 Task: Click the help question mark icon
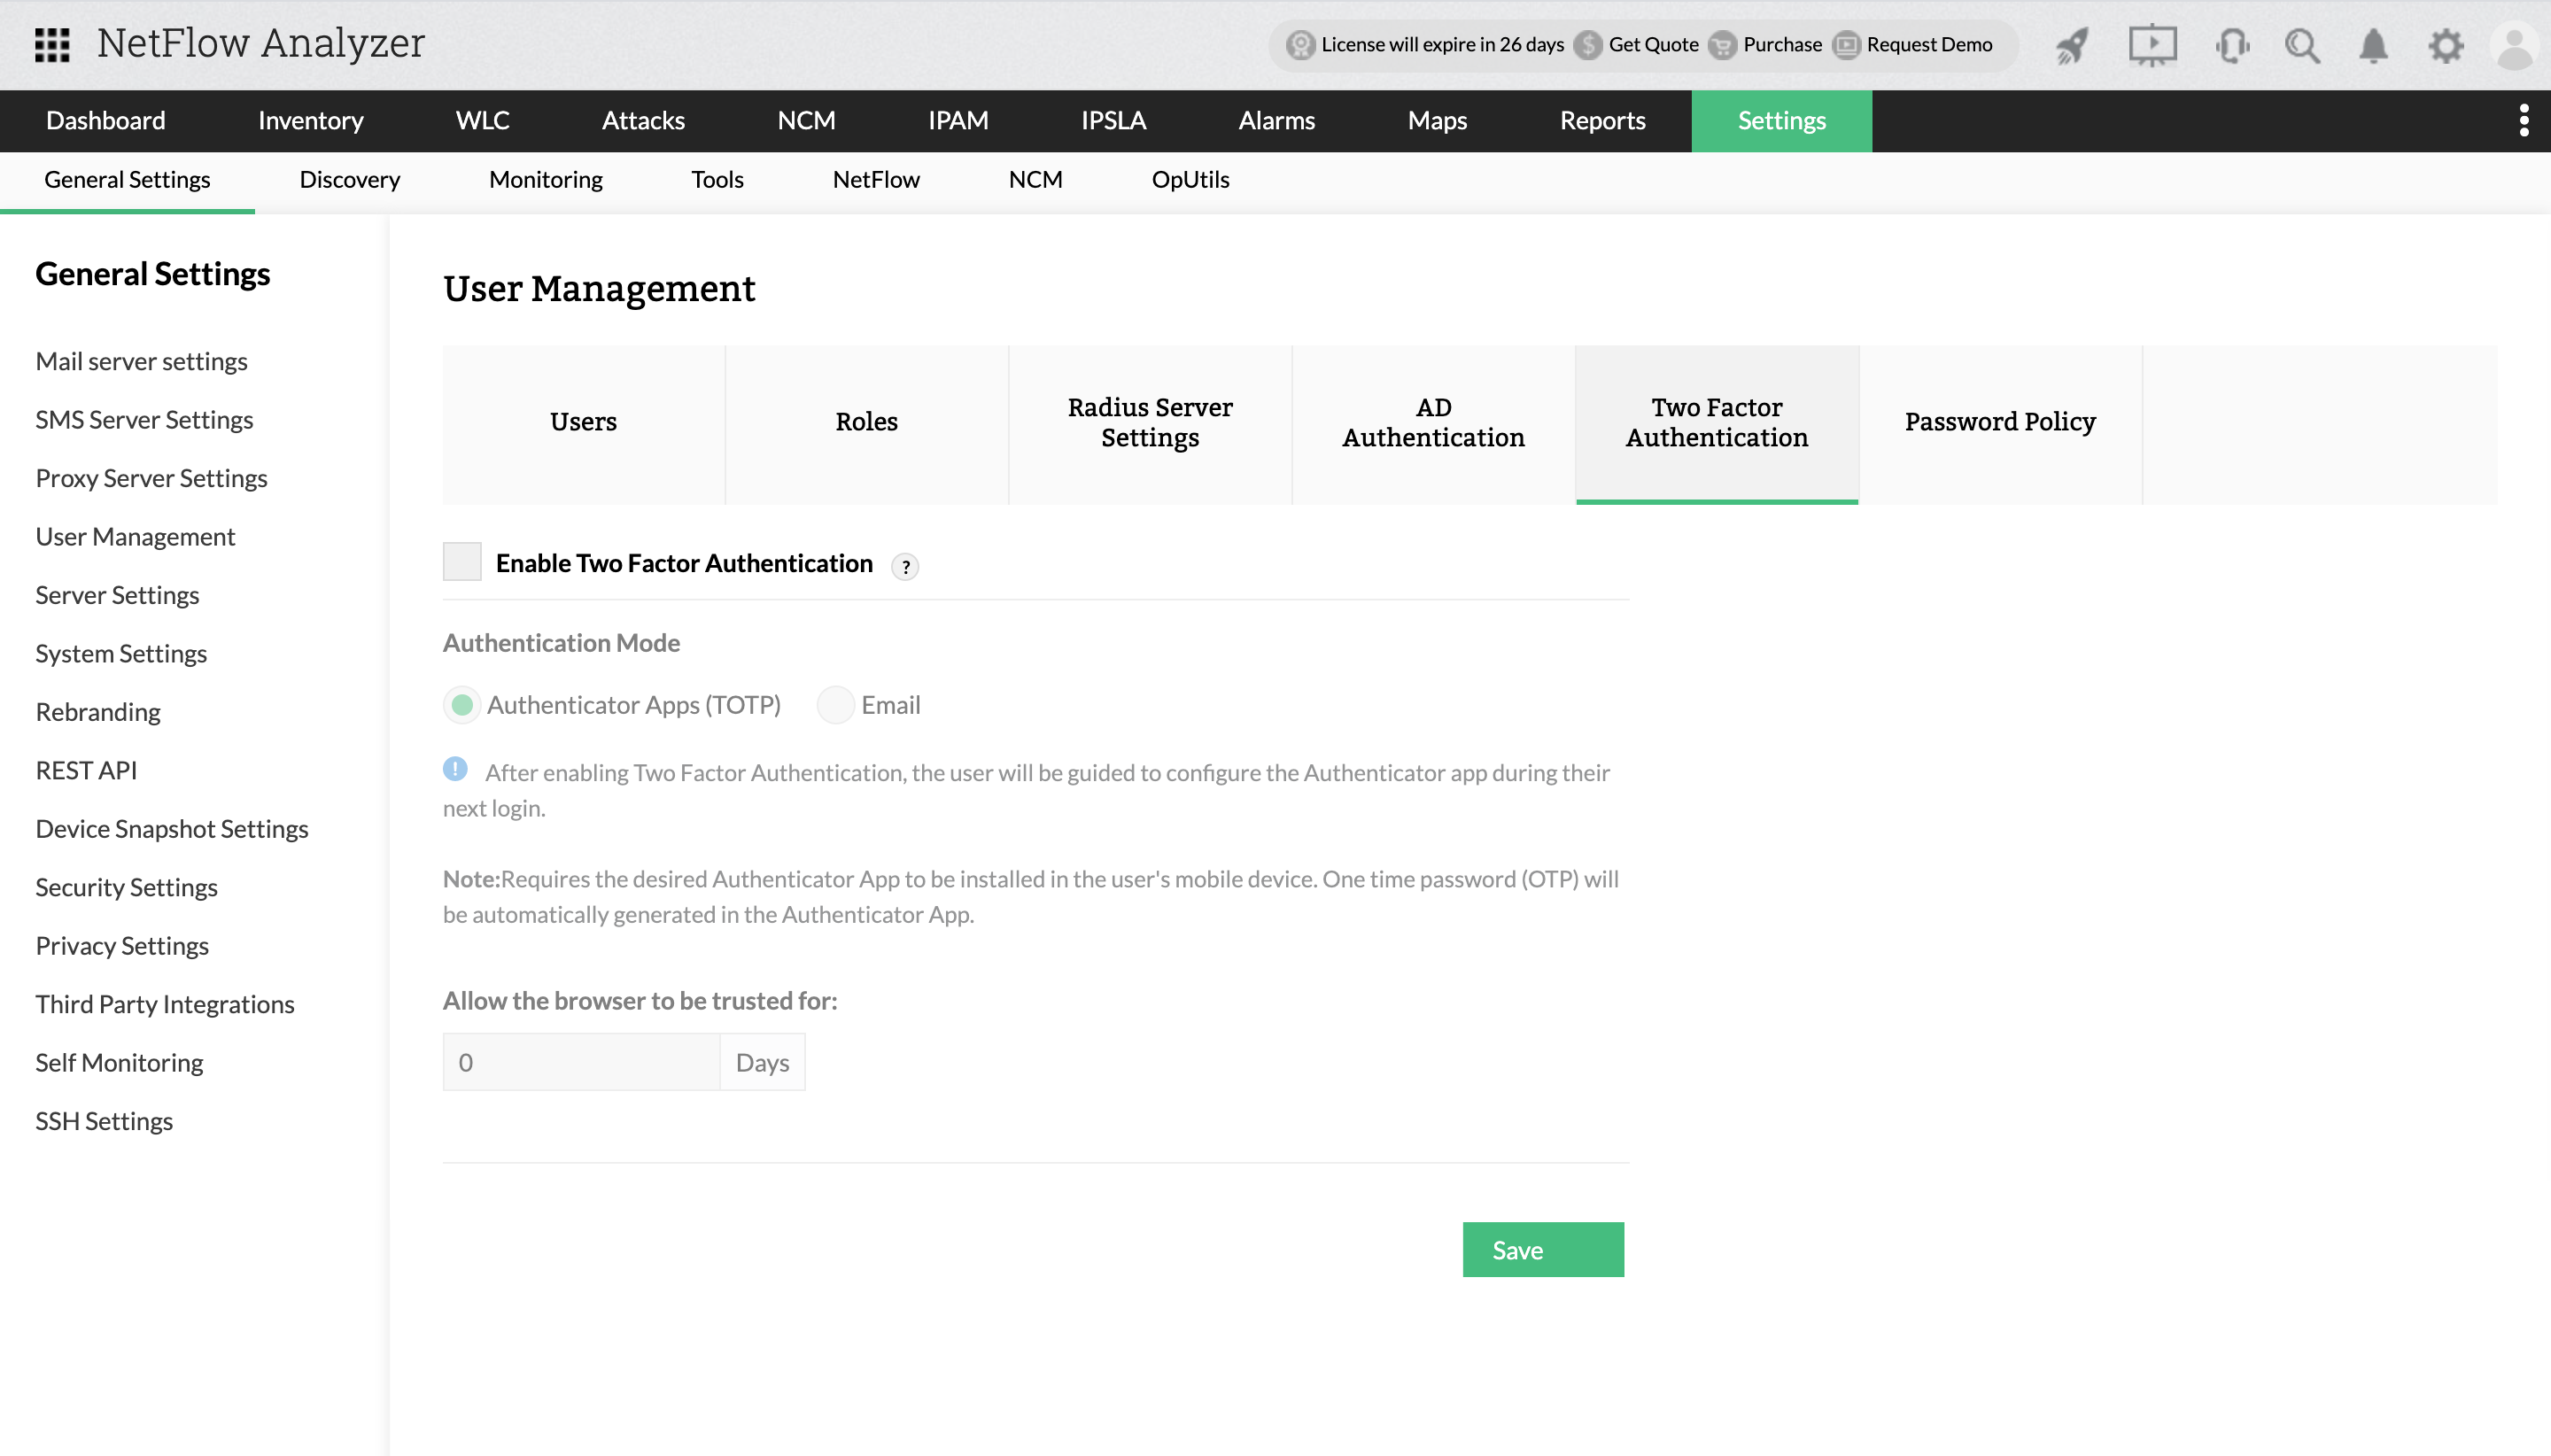[905, 567]
